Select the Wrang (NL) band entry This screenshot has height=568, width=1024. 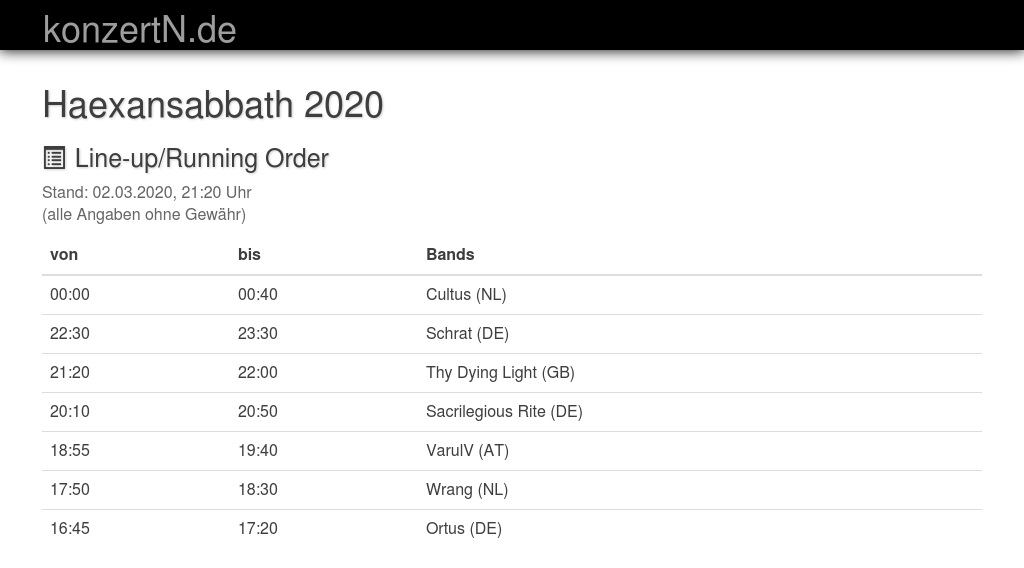[x=467, y=489]
